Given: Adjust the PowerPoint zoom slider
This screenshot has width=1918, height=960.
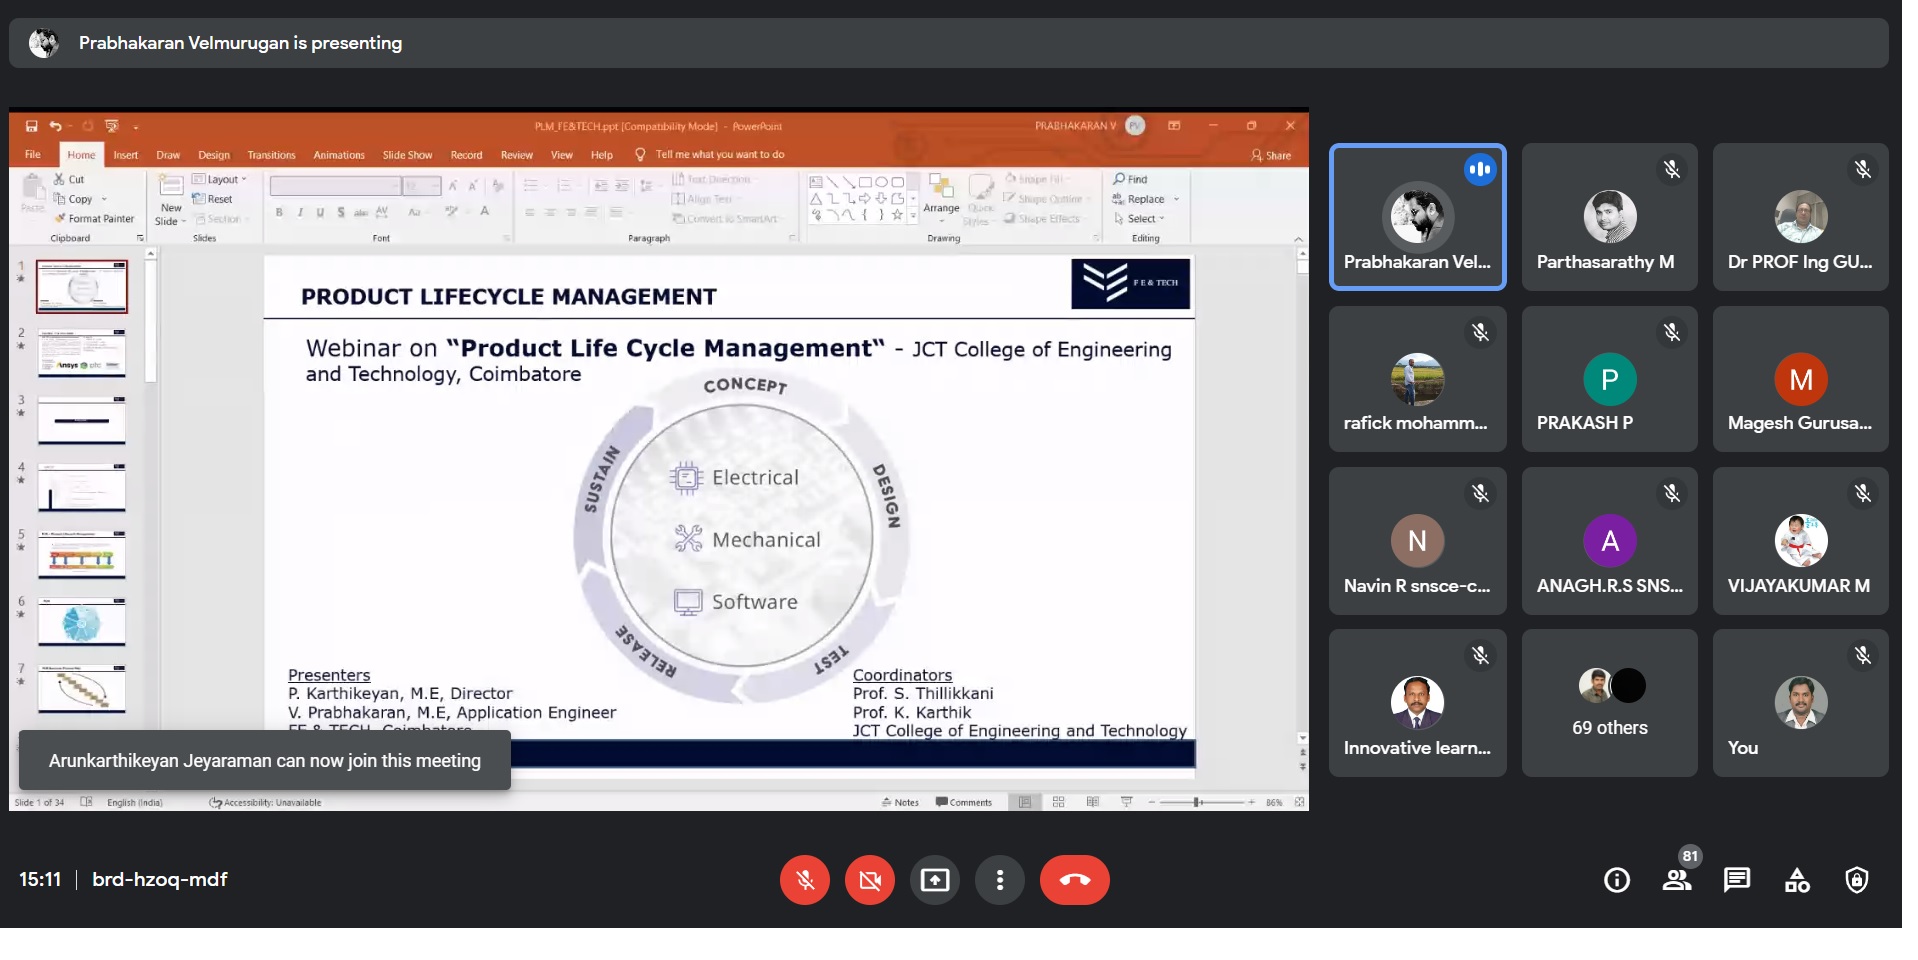Looking at the screenshot, I should click(x=1198, y=802).
